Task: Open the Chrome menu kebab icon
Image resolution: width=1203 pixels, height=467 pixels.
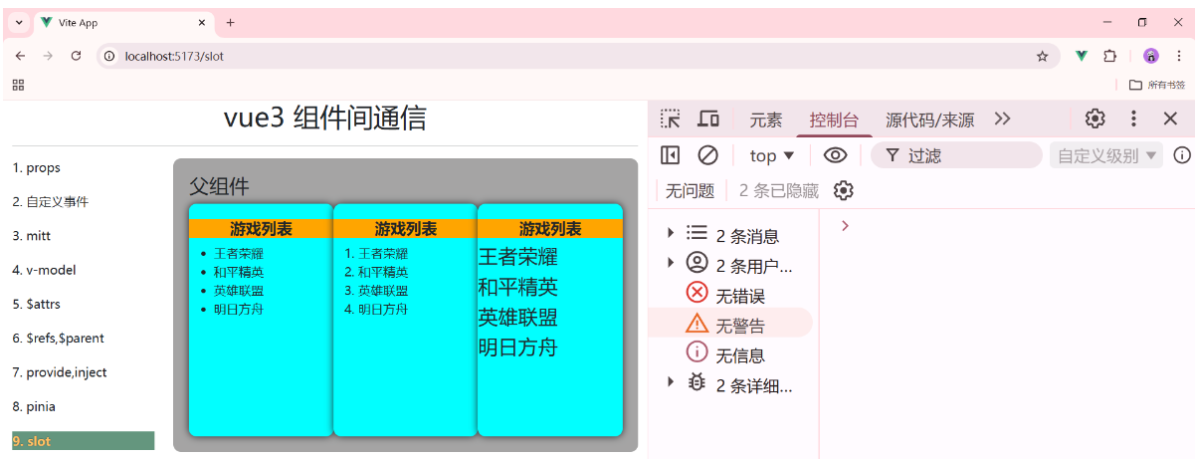Action: pos(1181,56)
